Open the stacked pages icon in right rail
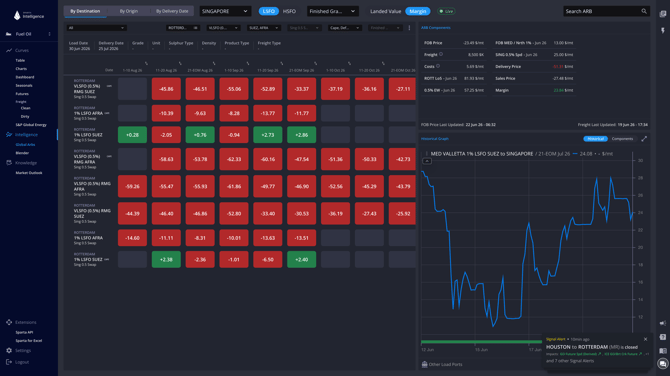670x376 pixels. click(x=663, y=14)
